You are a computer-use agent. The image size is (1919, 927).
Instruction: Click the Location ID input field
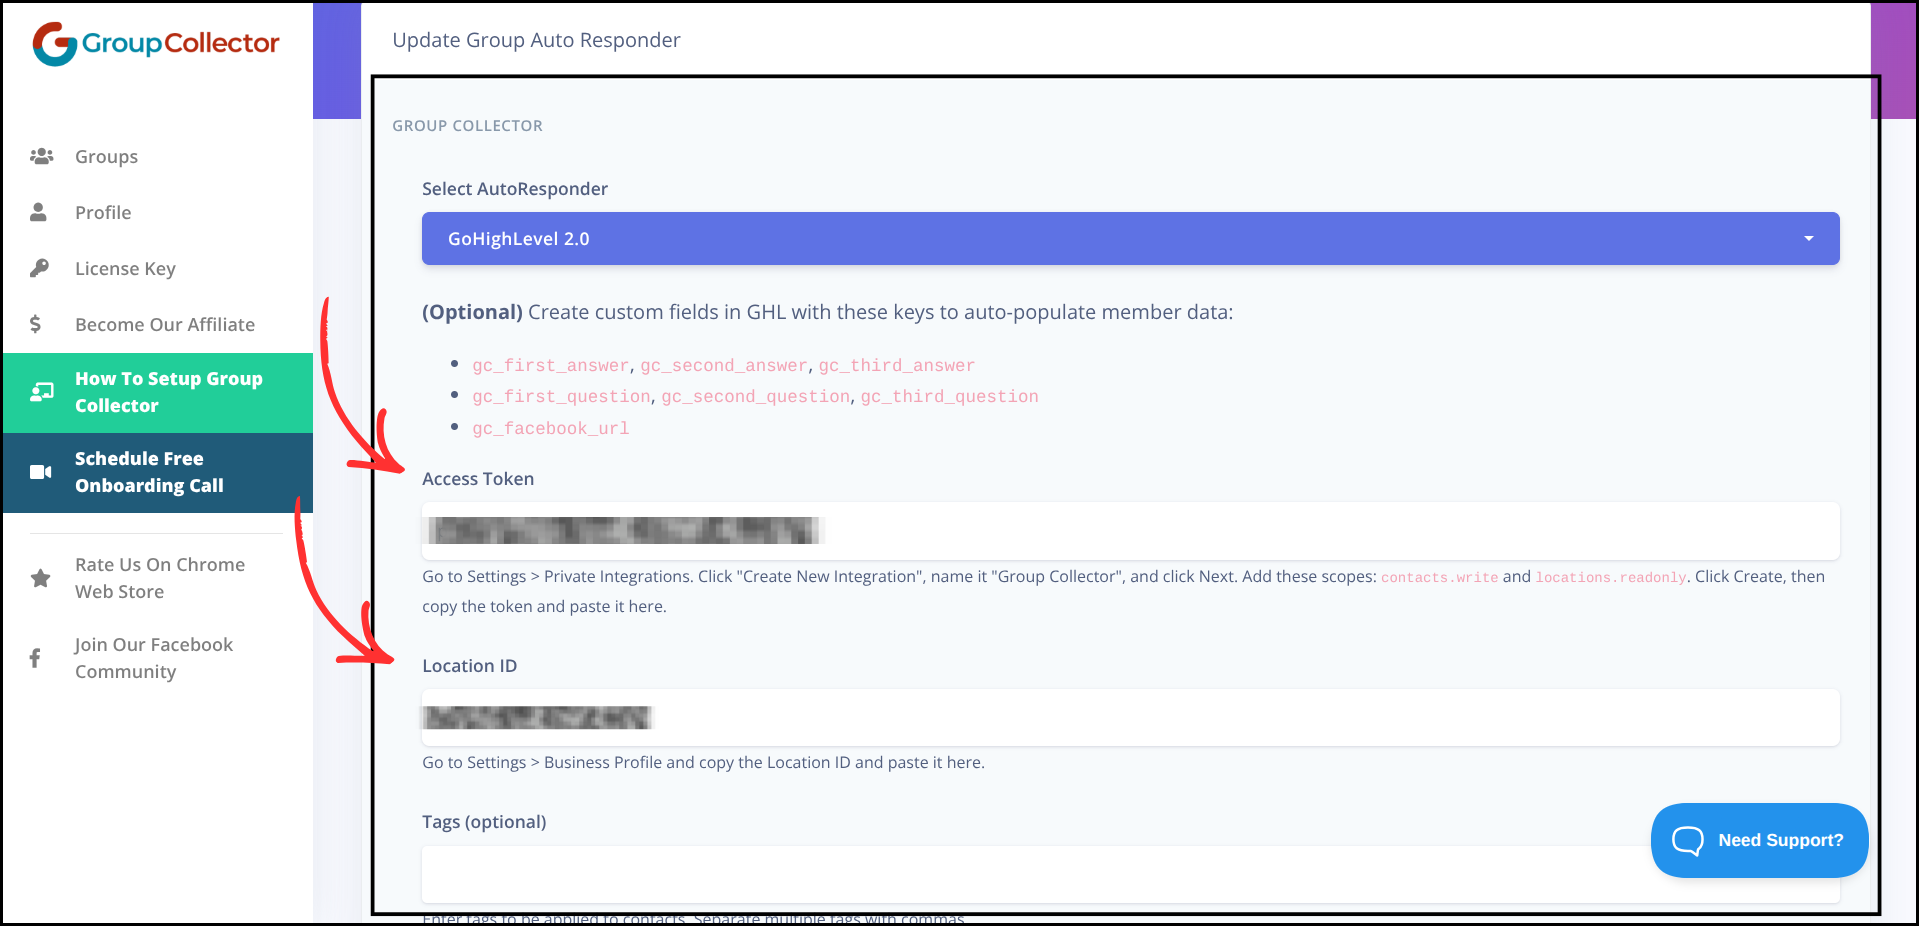pyautogui.click(x=1130, y=717)
